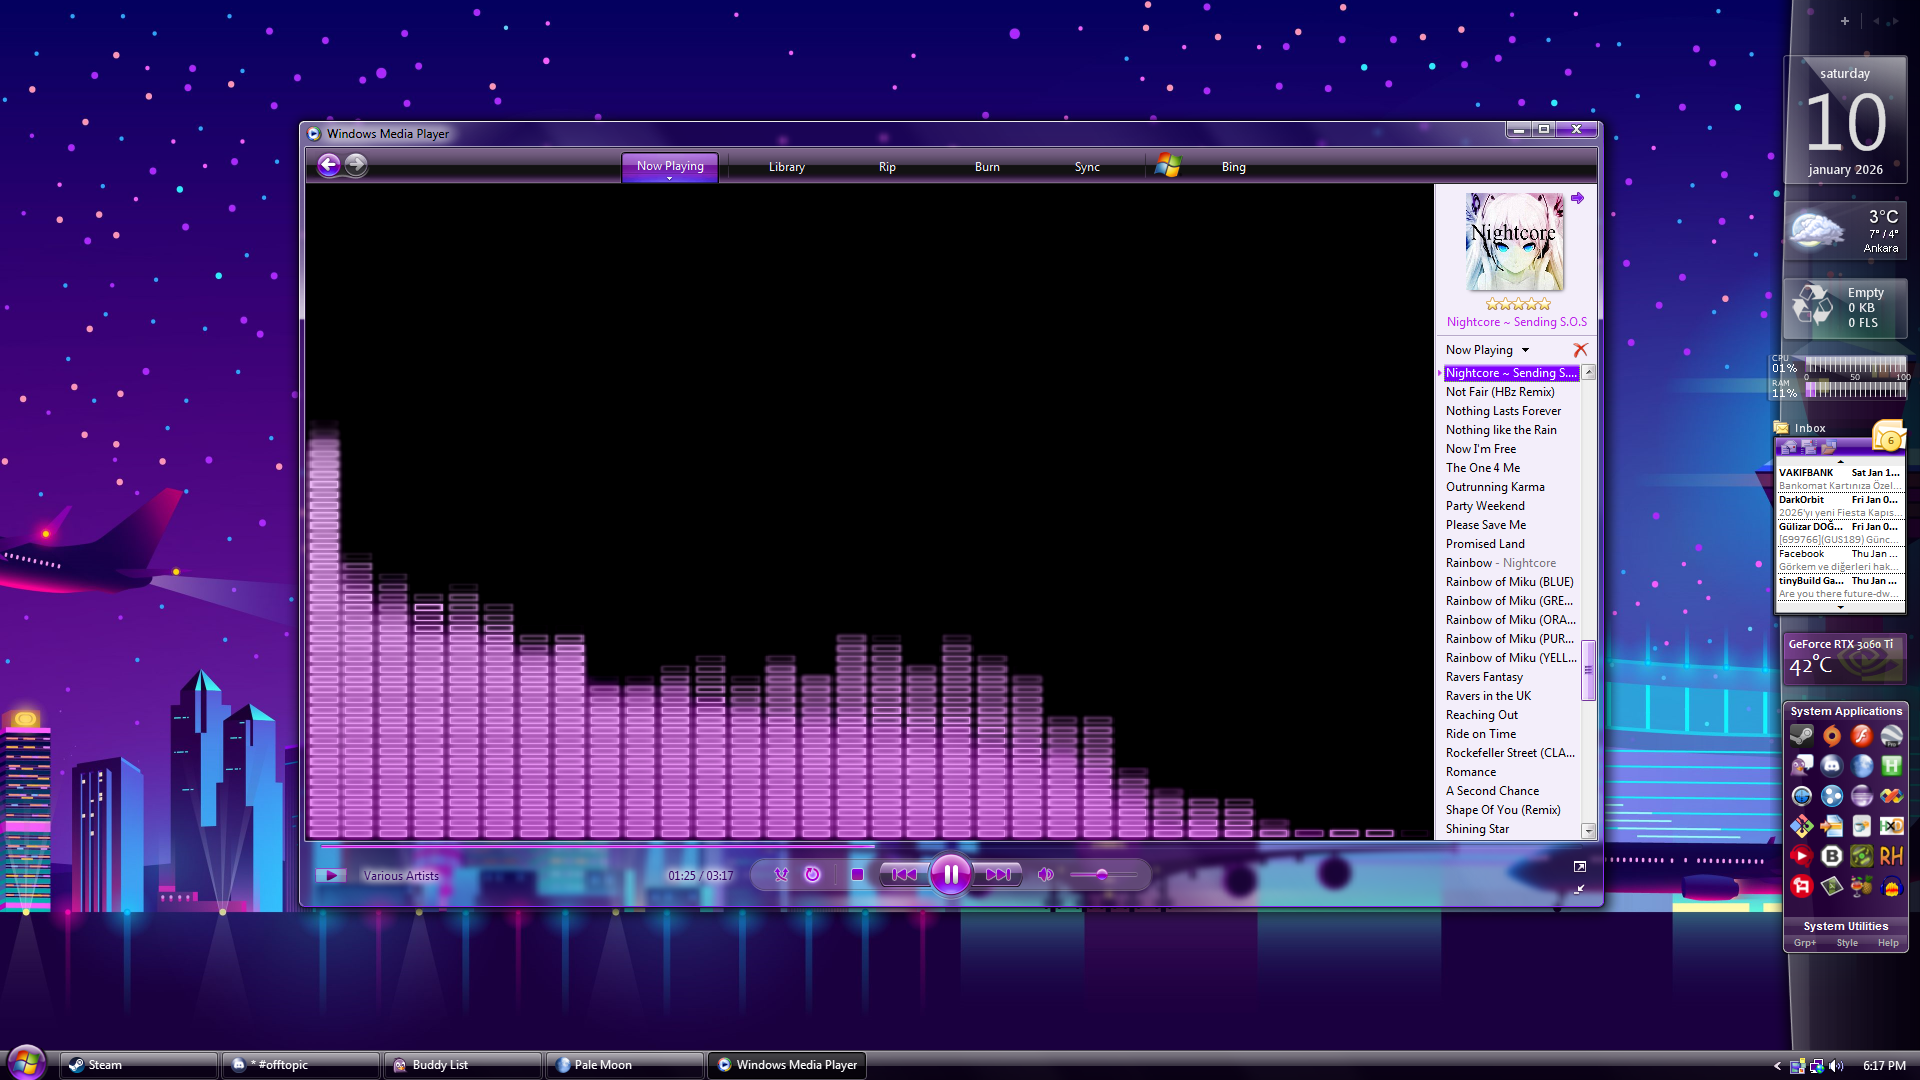Screen dimensions: 1920x1080
Task: Select 'Rainbow of Miku (BLUE)' in playlist
Action: (1509, 582)
